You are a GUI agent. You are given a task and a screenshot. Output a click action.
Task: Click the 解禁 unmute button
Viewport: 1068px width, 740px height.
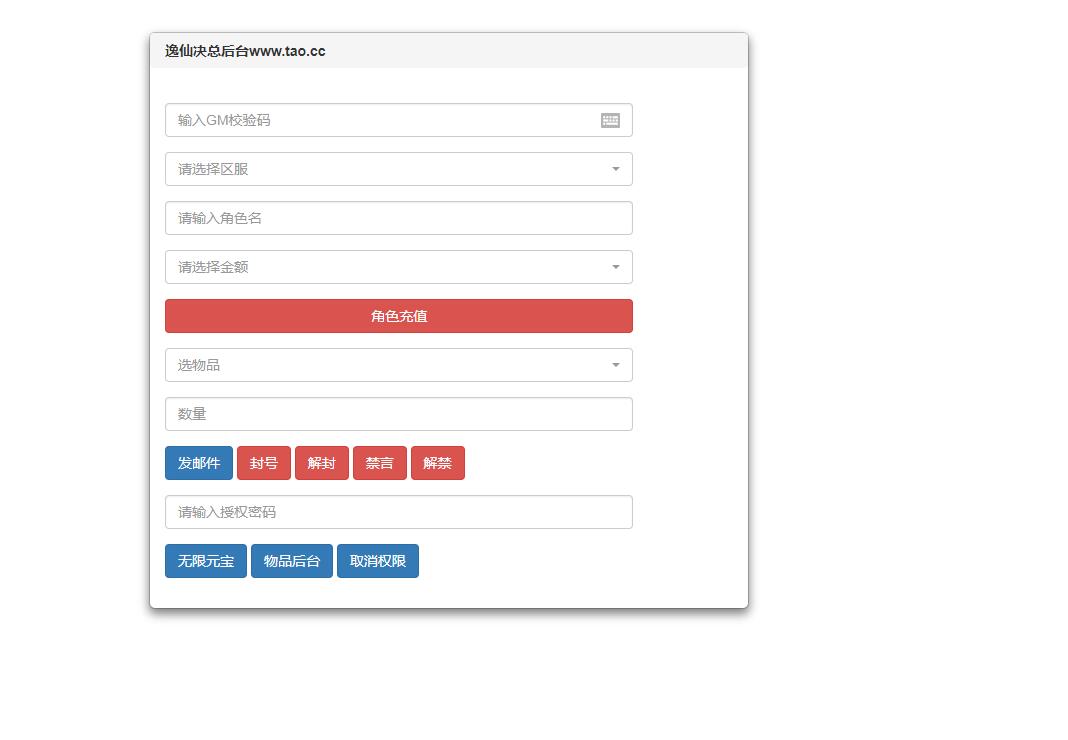tap(438, 463)
